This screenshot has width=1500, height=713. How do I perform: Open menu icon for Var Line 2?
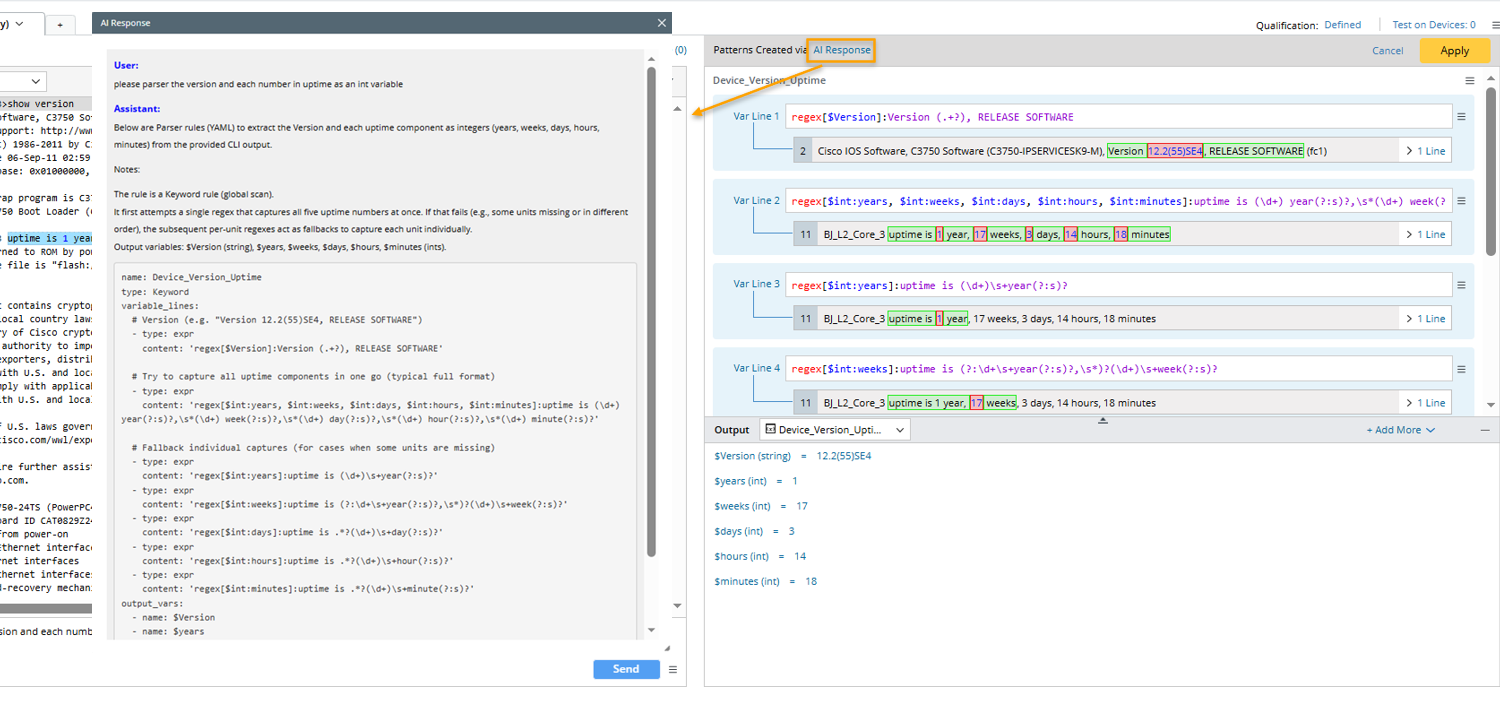point(1461,201)
